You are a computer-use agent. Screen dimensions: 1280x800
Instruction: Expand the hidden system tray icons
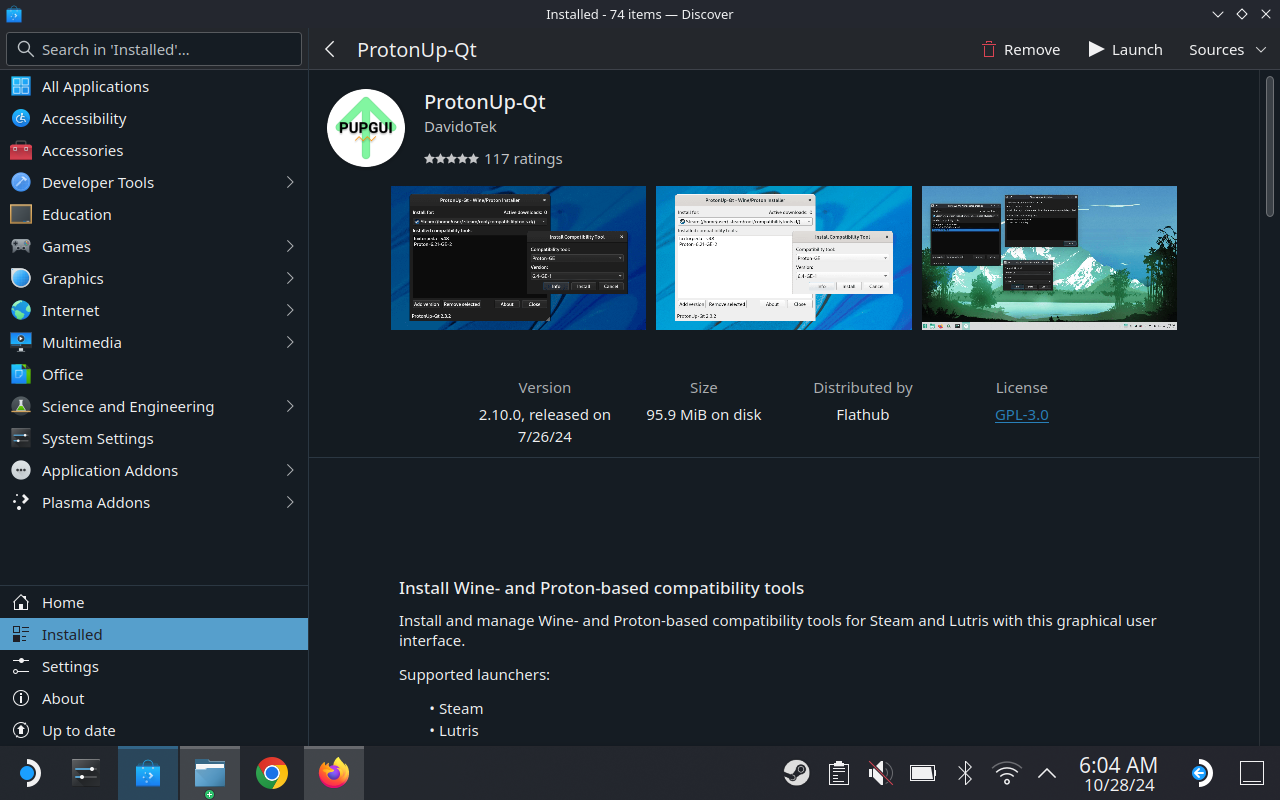(1046, 772)
